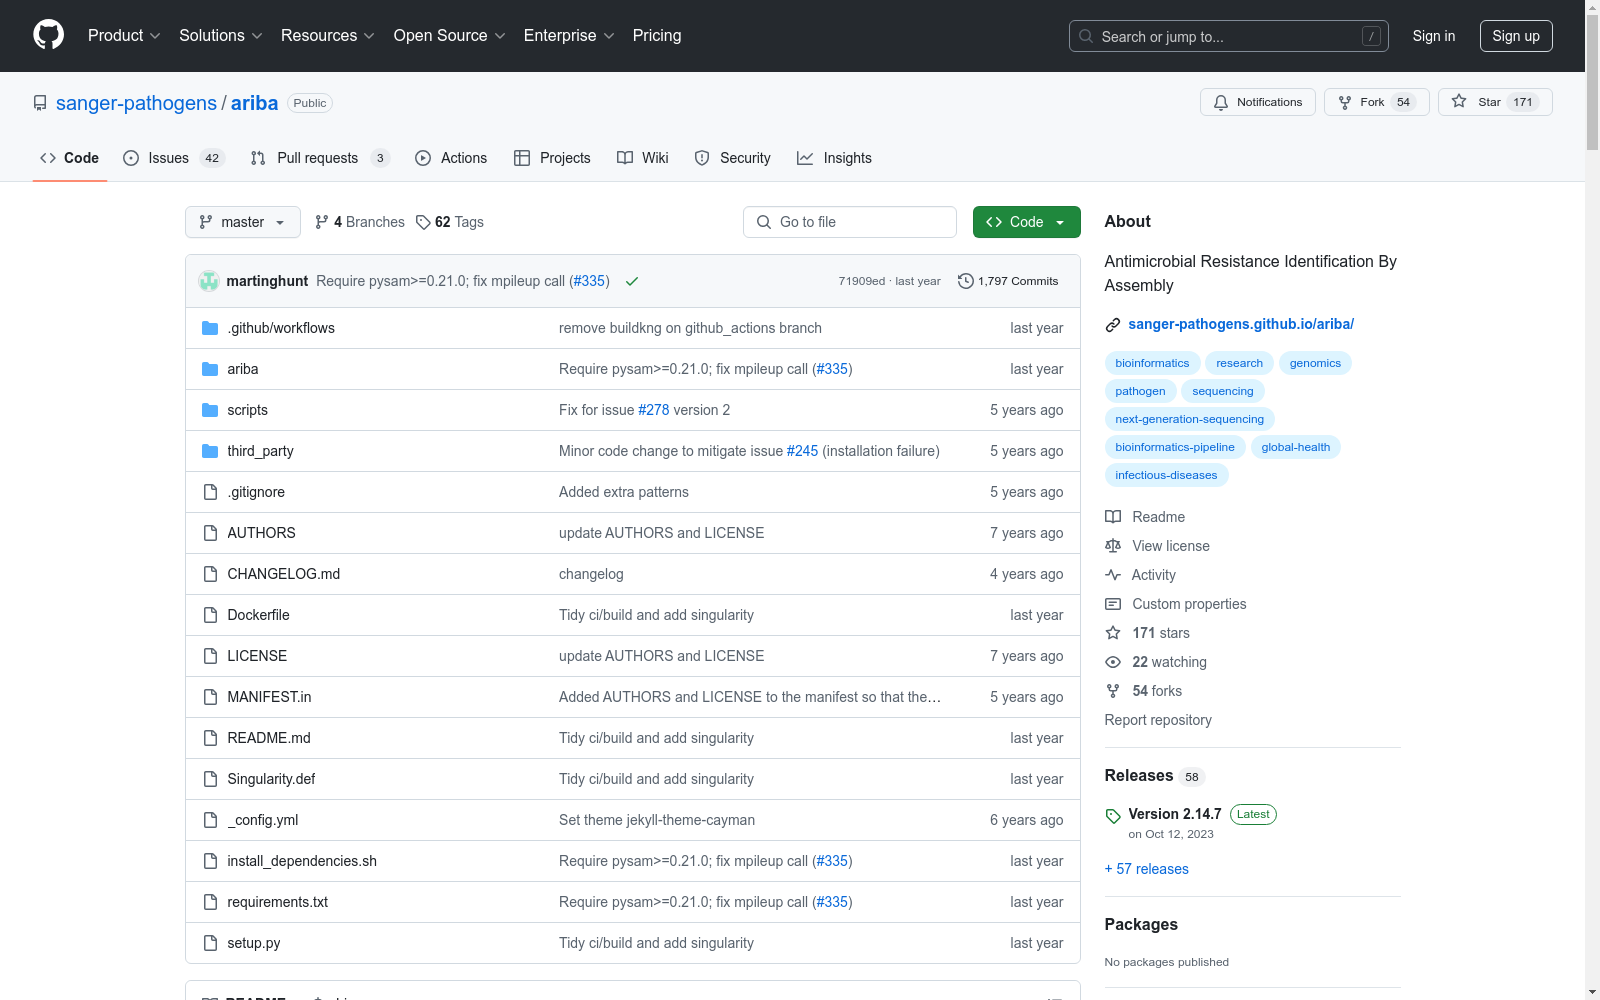Open the Actions tab
This screenshot has height=1000, width=1600.
[451, 158]
